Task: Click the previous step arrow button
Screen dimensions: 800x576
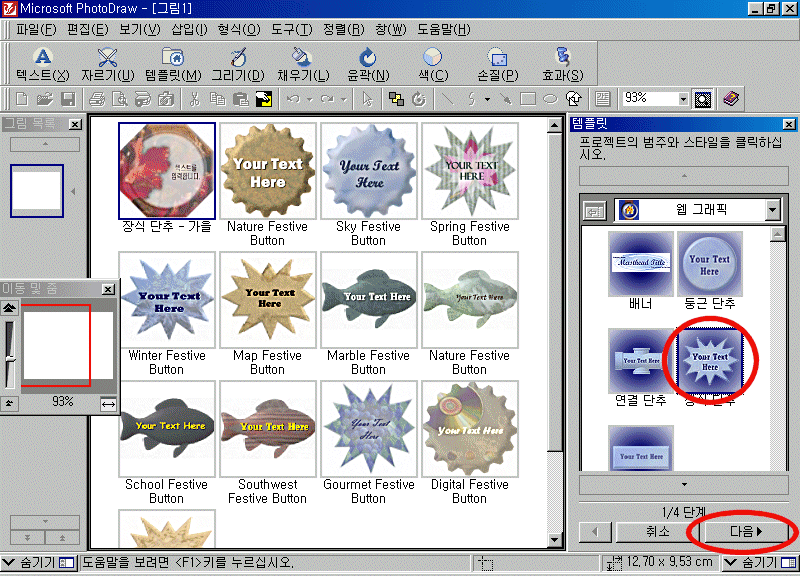Action: click(x=595, y=532)
